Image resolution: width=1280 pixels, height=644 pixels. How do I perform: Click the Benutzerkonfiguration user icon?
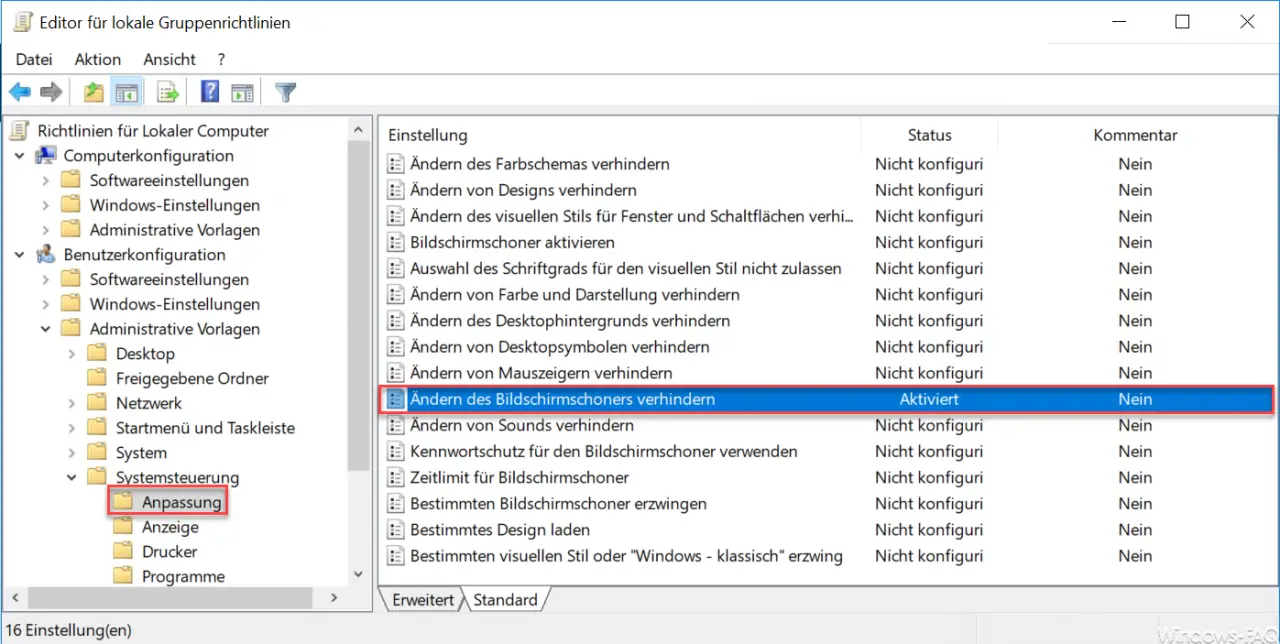[x=46, y=254]
